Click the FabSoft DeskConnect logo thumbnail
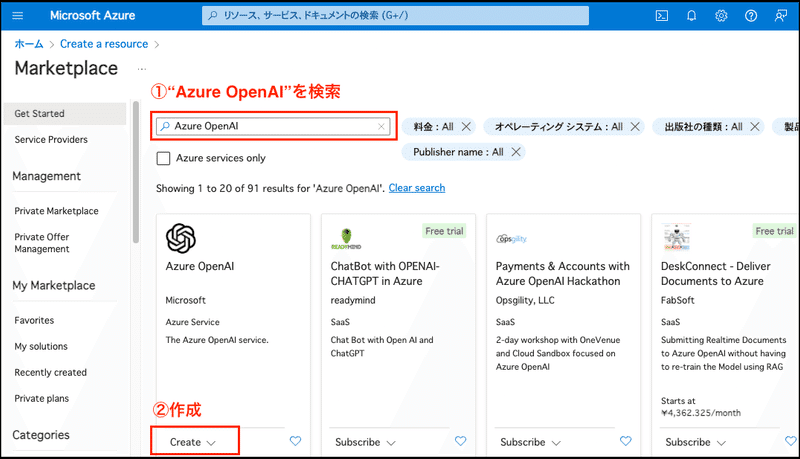 tap(676, 237)
